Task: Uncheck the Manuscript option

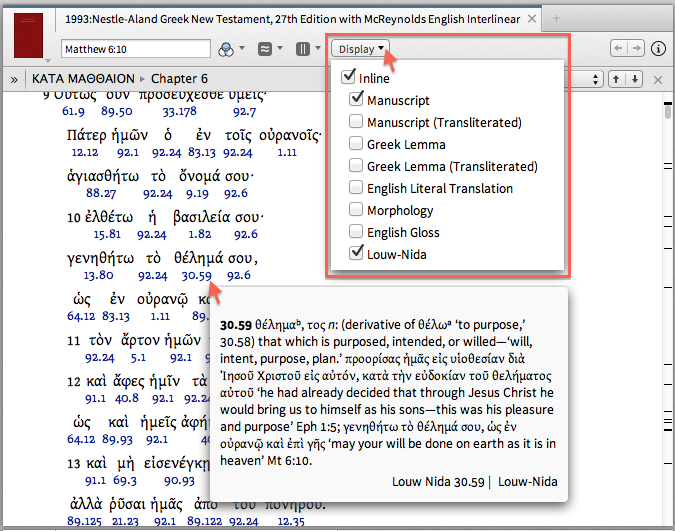Action: pos(356,98)
